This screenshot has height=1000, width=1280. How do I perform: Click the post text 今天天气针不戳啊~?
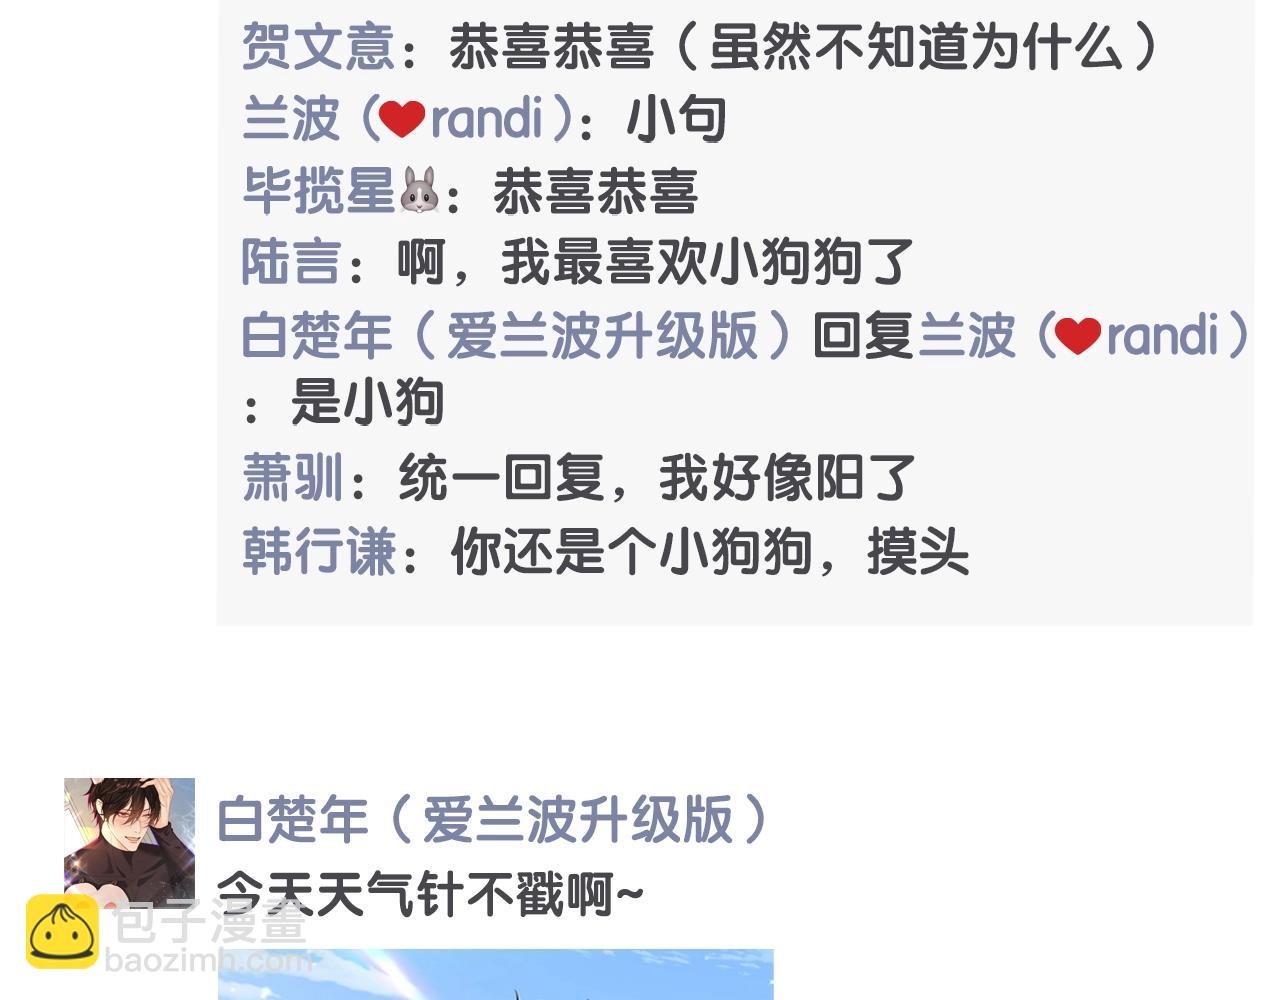(x=430, y=893)
